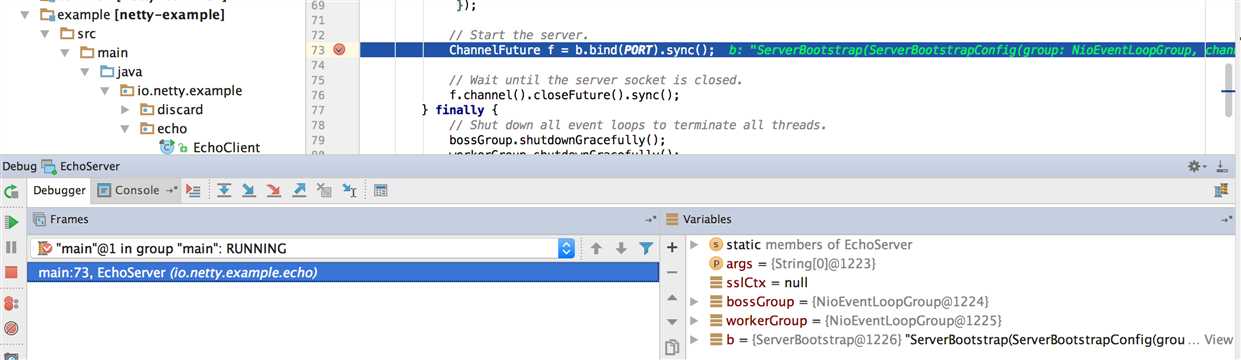
Task: Remove watch with the minus icon
Action: pos(672,272)
